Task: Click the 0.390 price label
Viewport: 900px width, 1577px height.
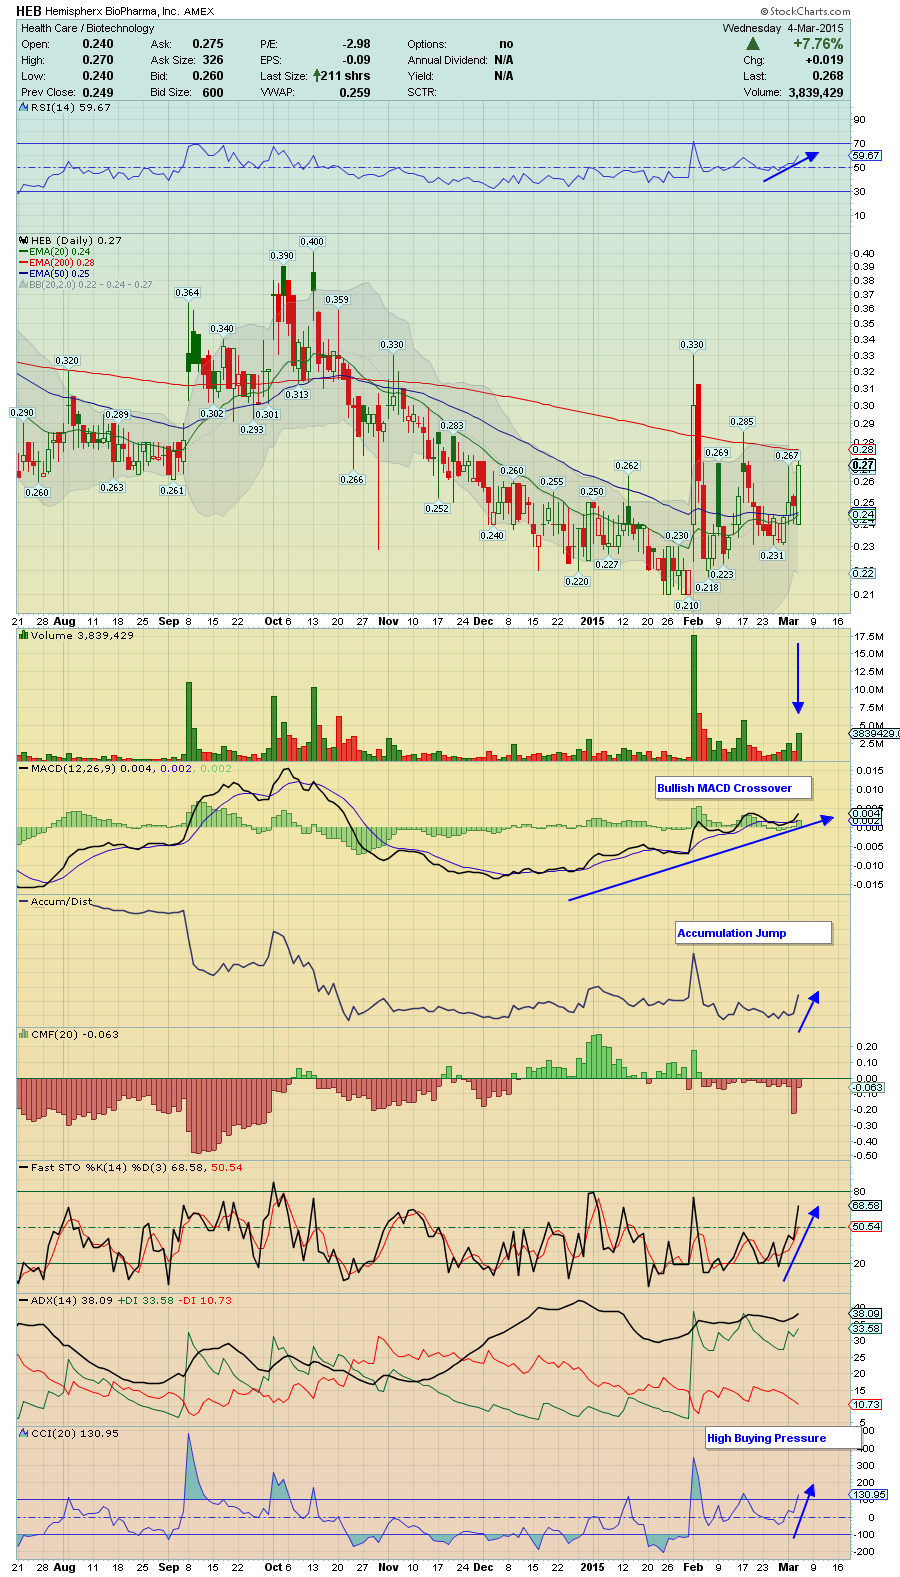Action: 282,256
